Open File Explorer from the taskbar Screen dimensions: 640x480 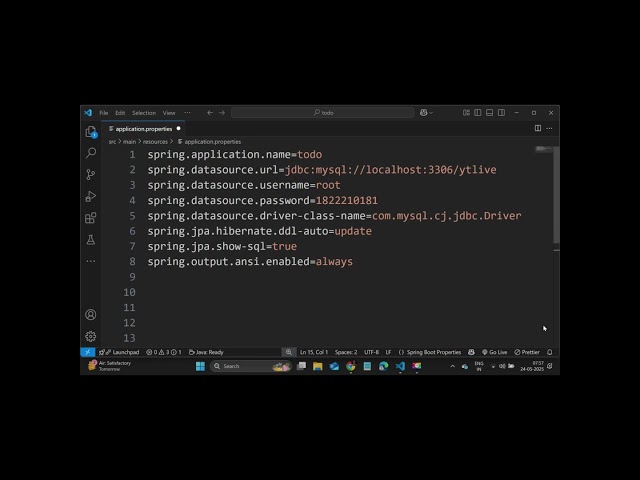(318, 366)
